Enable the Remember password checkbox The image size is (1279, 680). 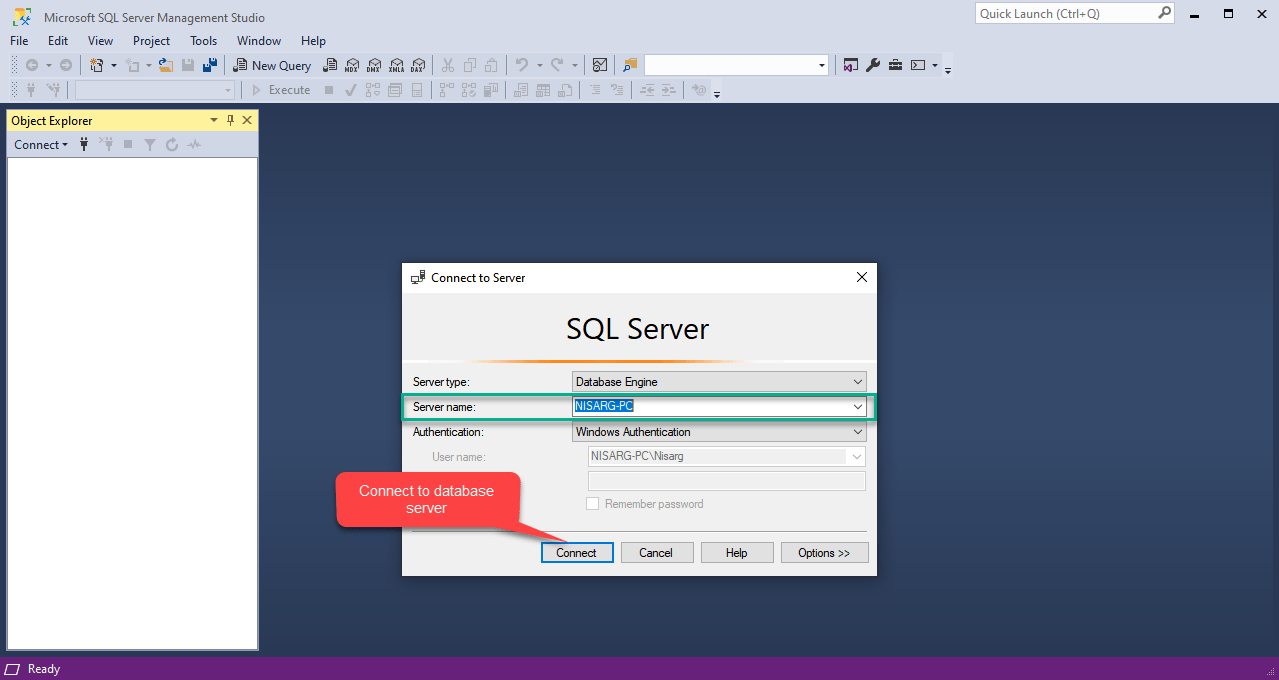591,503
